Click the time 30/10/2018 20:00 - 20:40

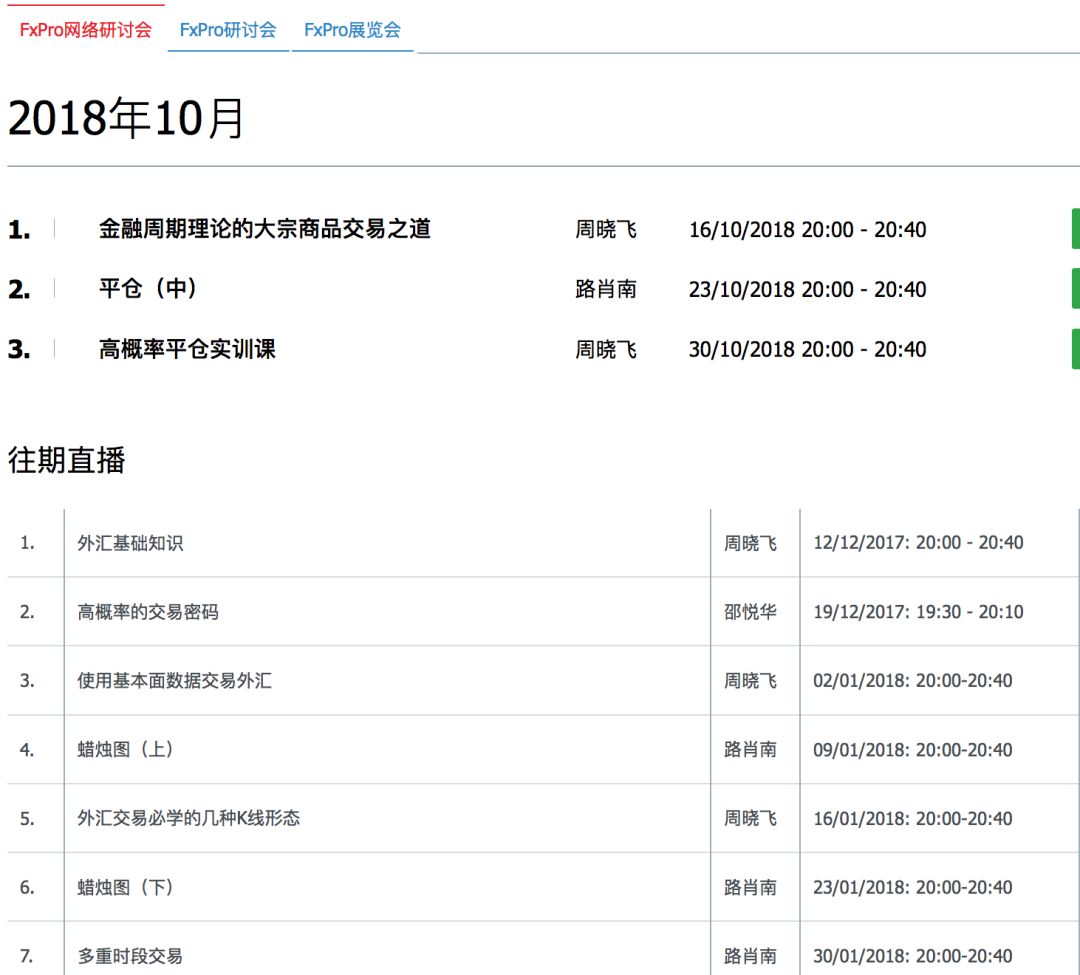pos(807,349)
